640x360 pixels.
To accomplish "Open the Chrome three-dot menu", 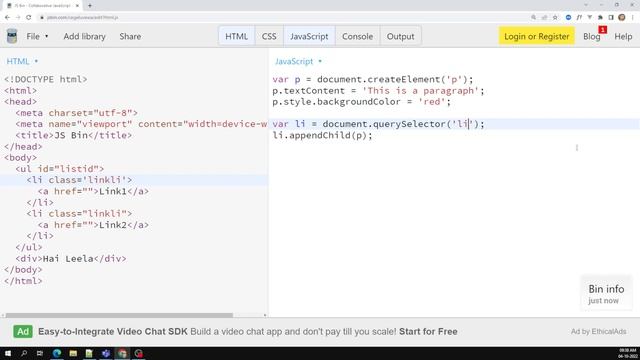I will coord(633,18).
